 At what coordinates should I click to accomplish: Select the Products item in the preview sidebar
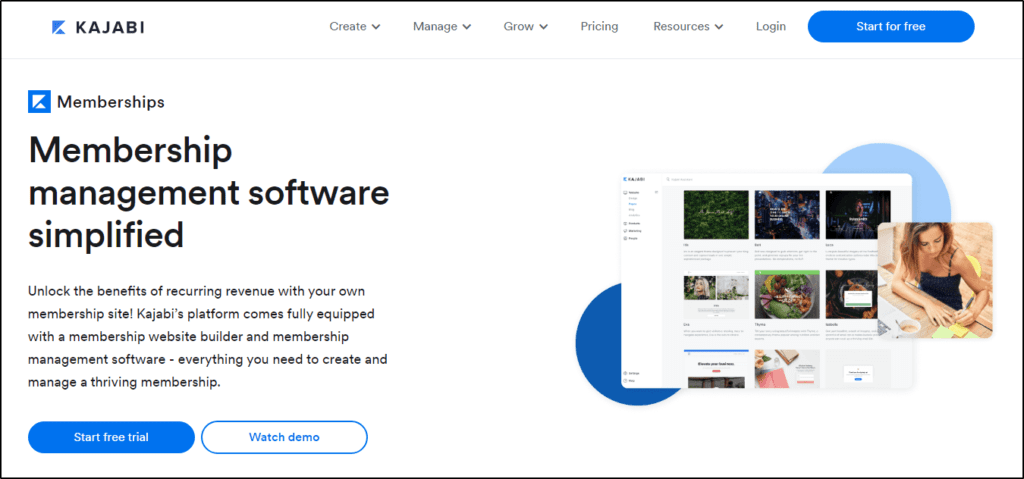tap(632, 223)
